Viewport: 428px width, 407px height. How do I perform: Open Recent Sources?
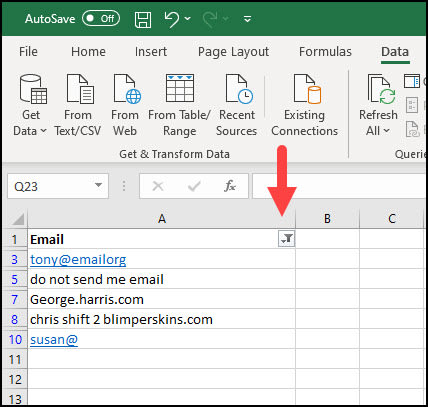click(x=236, y=105)
